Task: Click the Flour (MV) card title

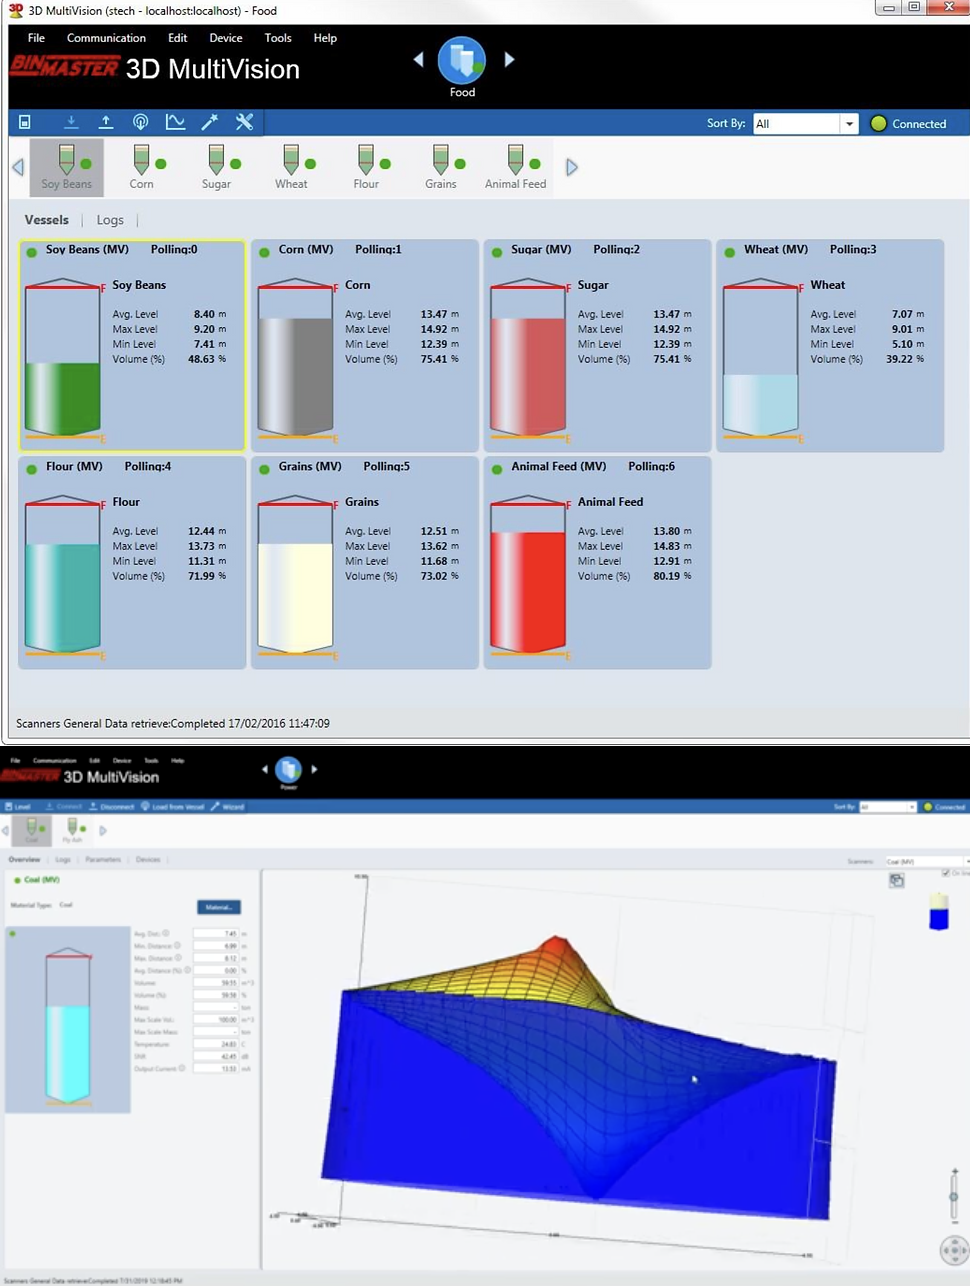Action: (74, 466)
